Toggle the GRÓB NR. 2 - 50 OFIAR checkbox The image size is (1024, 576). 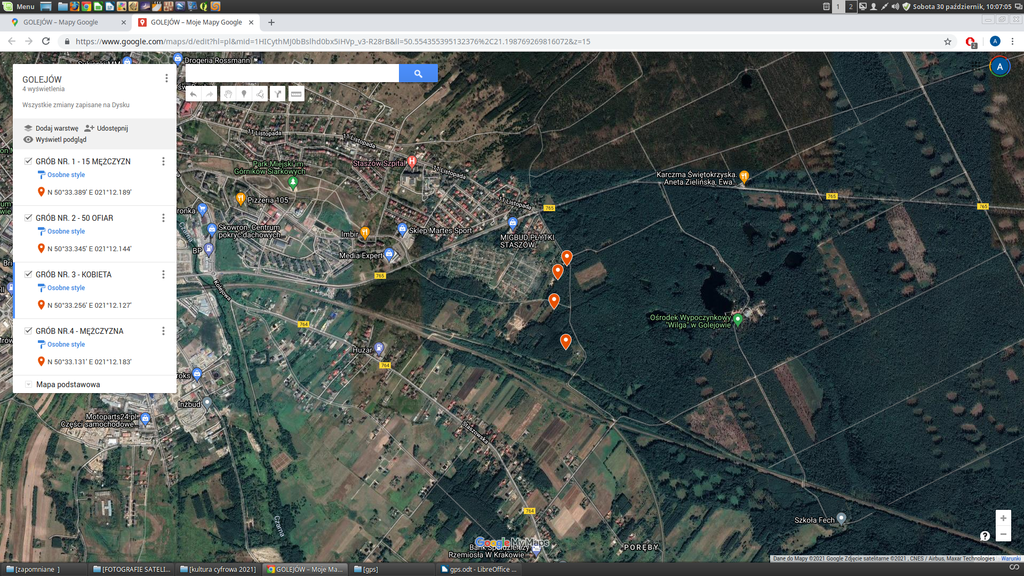coord(28,217)
